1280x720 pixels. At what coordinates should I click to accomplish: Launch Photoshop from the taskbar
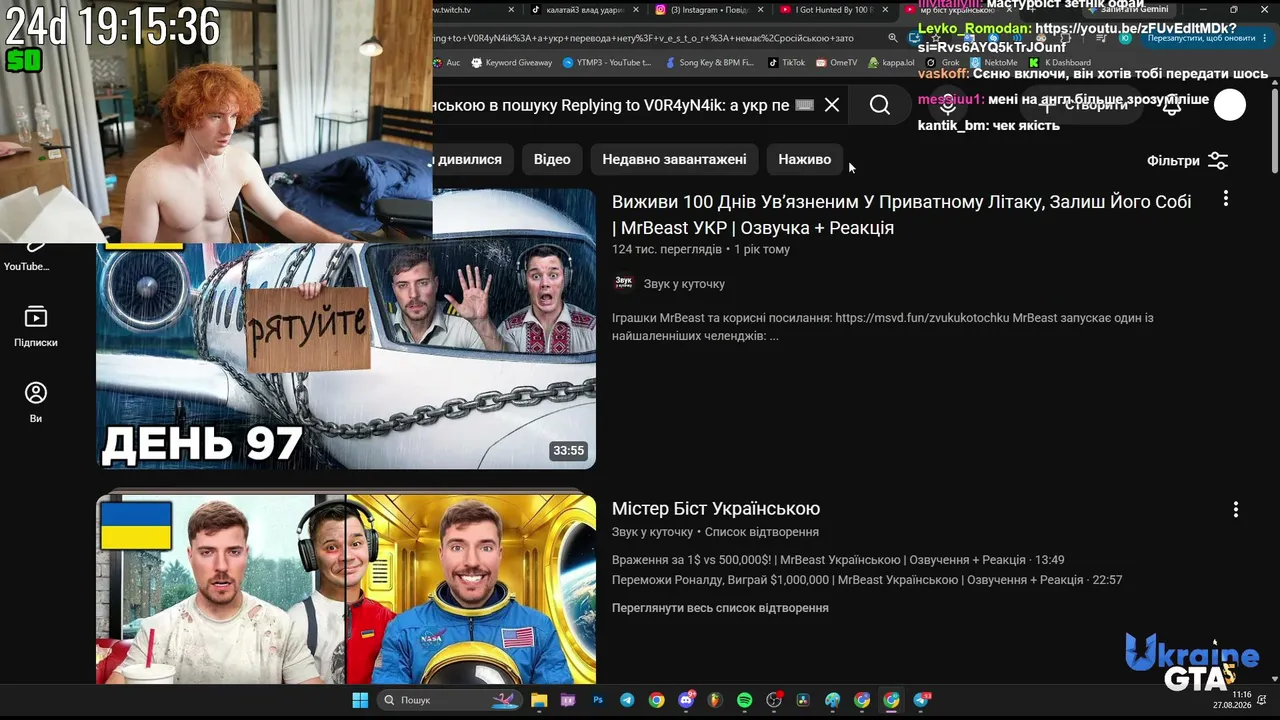click(x=598, y=700)
